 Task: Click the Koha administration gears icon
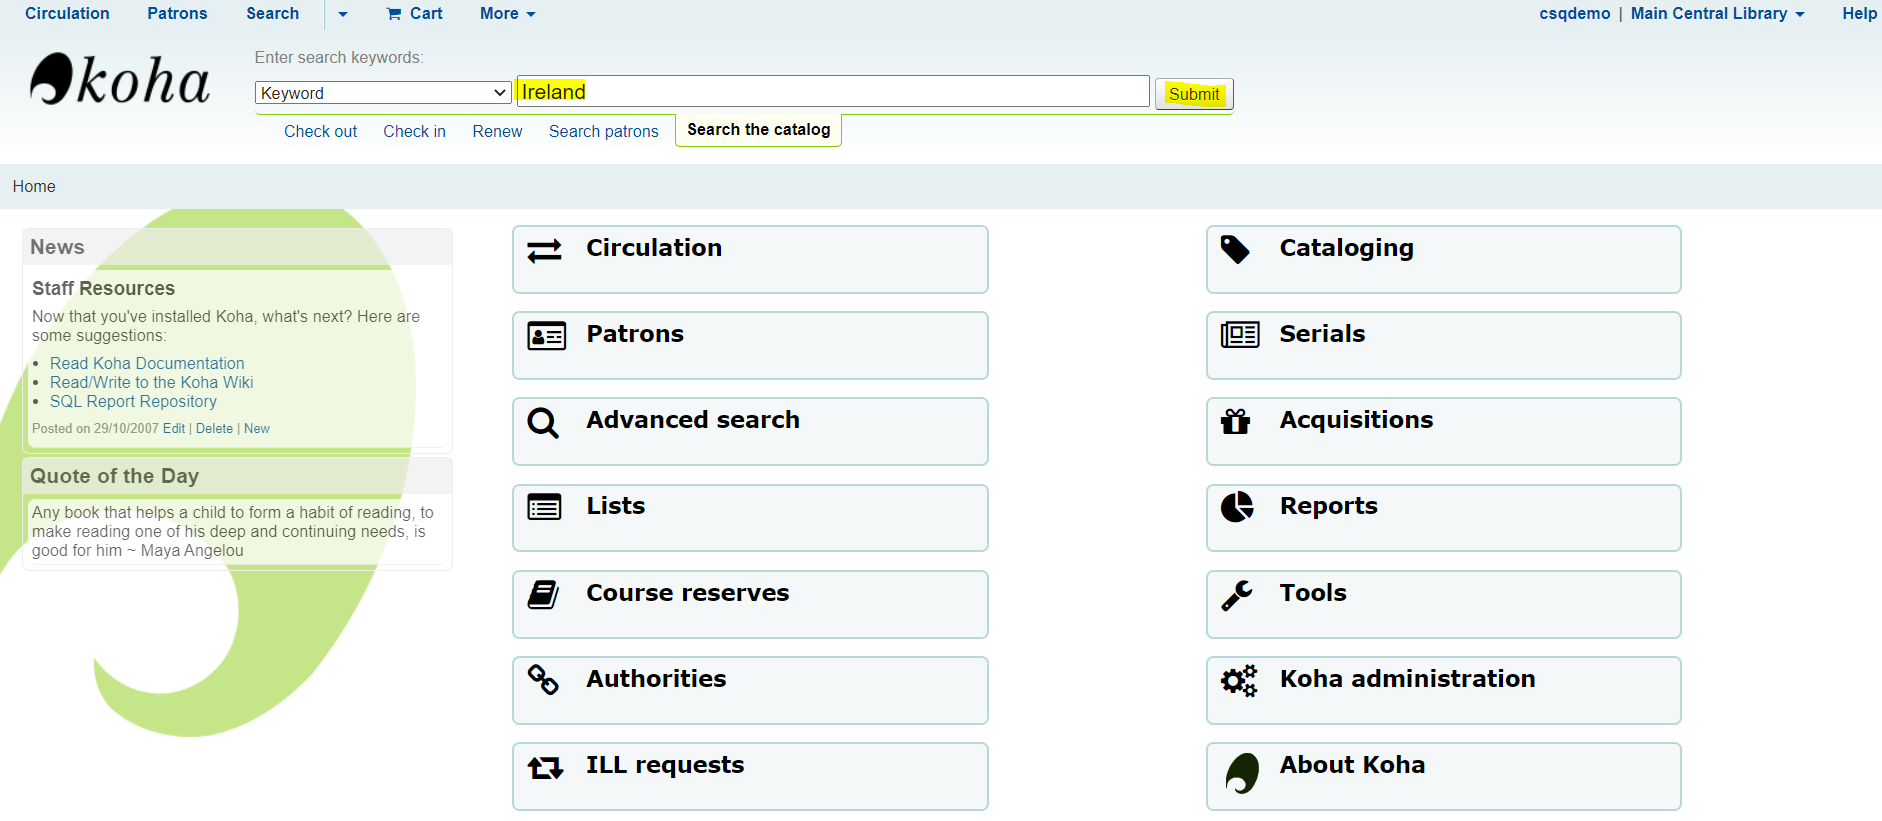pos(1239,681)
